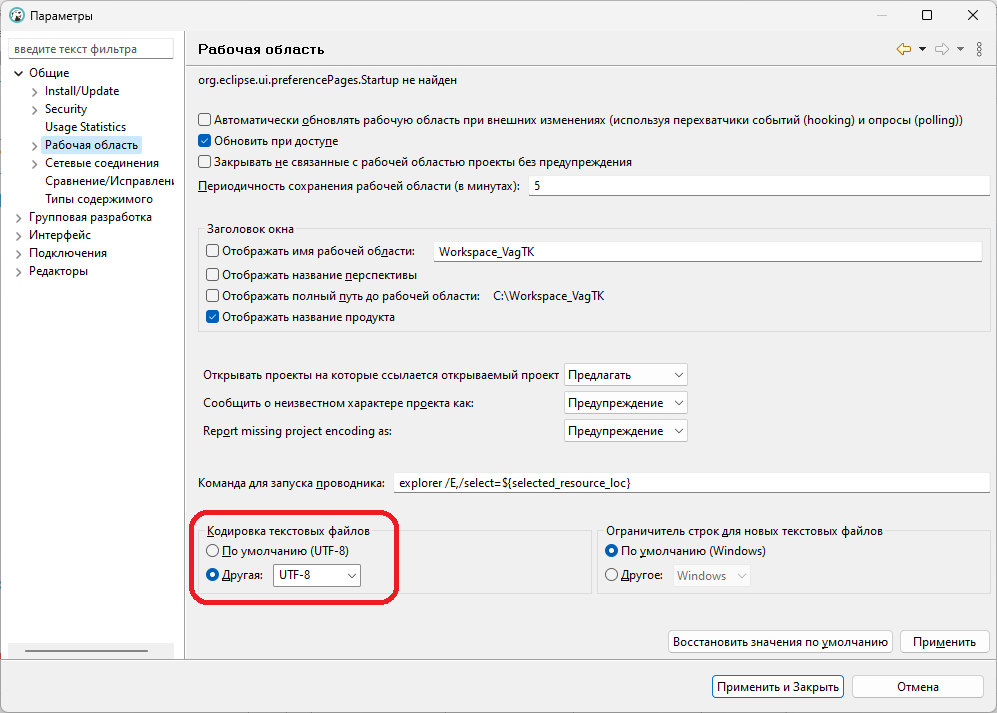Click the back navigation arrow icon
The width and height of the screenshot is (997, 713).
904,49
